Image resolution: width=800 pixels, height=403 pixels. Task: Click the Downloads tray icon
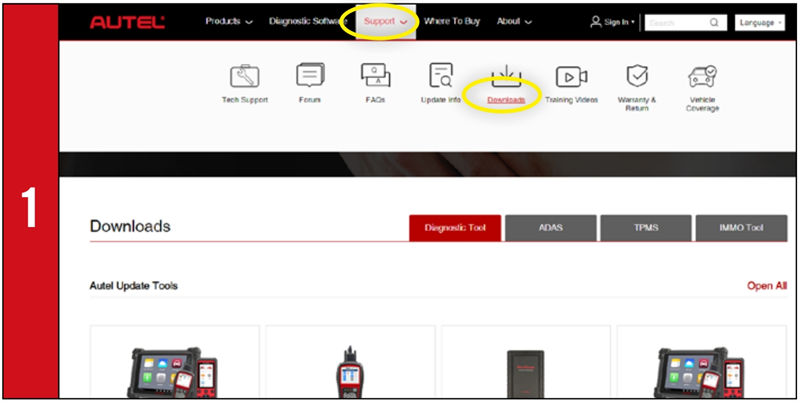click(506, 76)
